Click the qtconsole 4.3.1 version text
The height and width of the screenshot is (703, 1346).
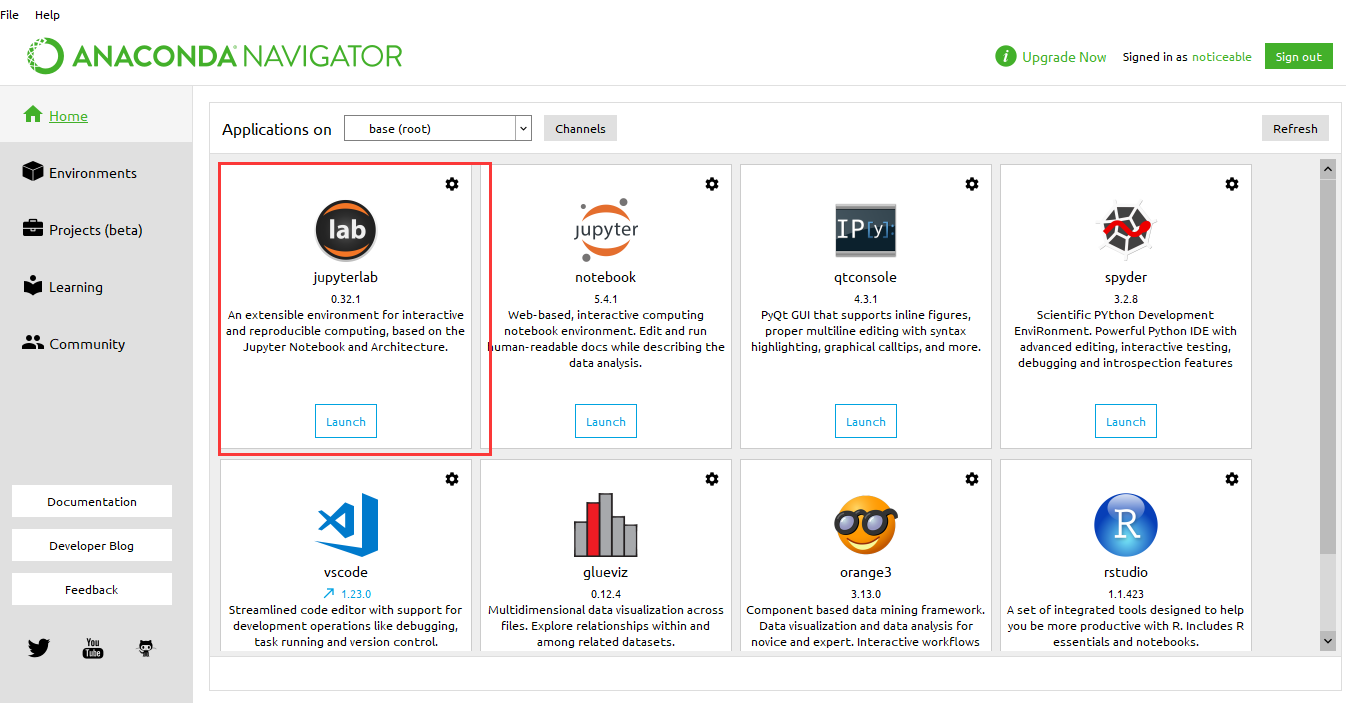(866, 298)
